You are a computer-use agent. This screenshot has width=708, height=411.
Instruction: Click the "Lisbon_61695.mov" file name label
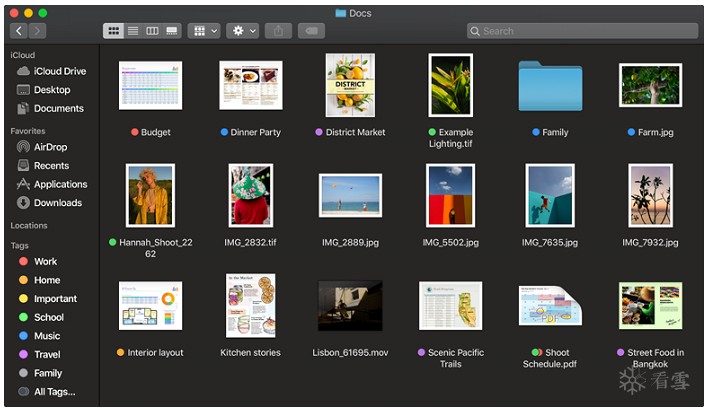(x=350, y=353)
